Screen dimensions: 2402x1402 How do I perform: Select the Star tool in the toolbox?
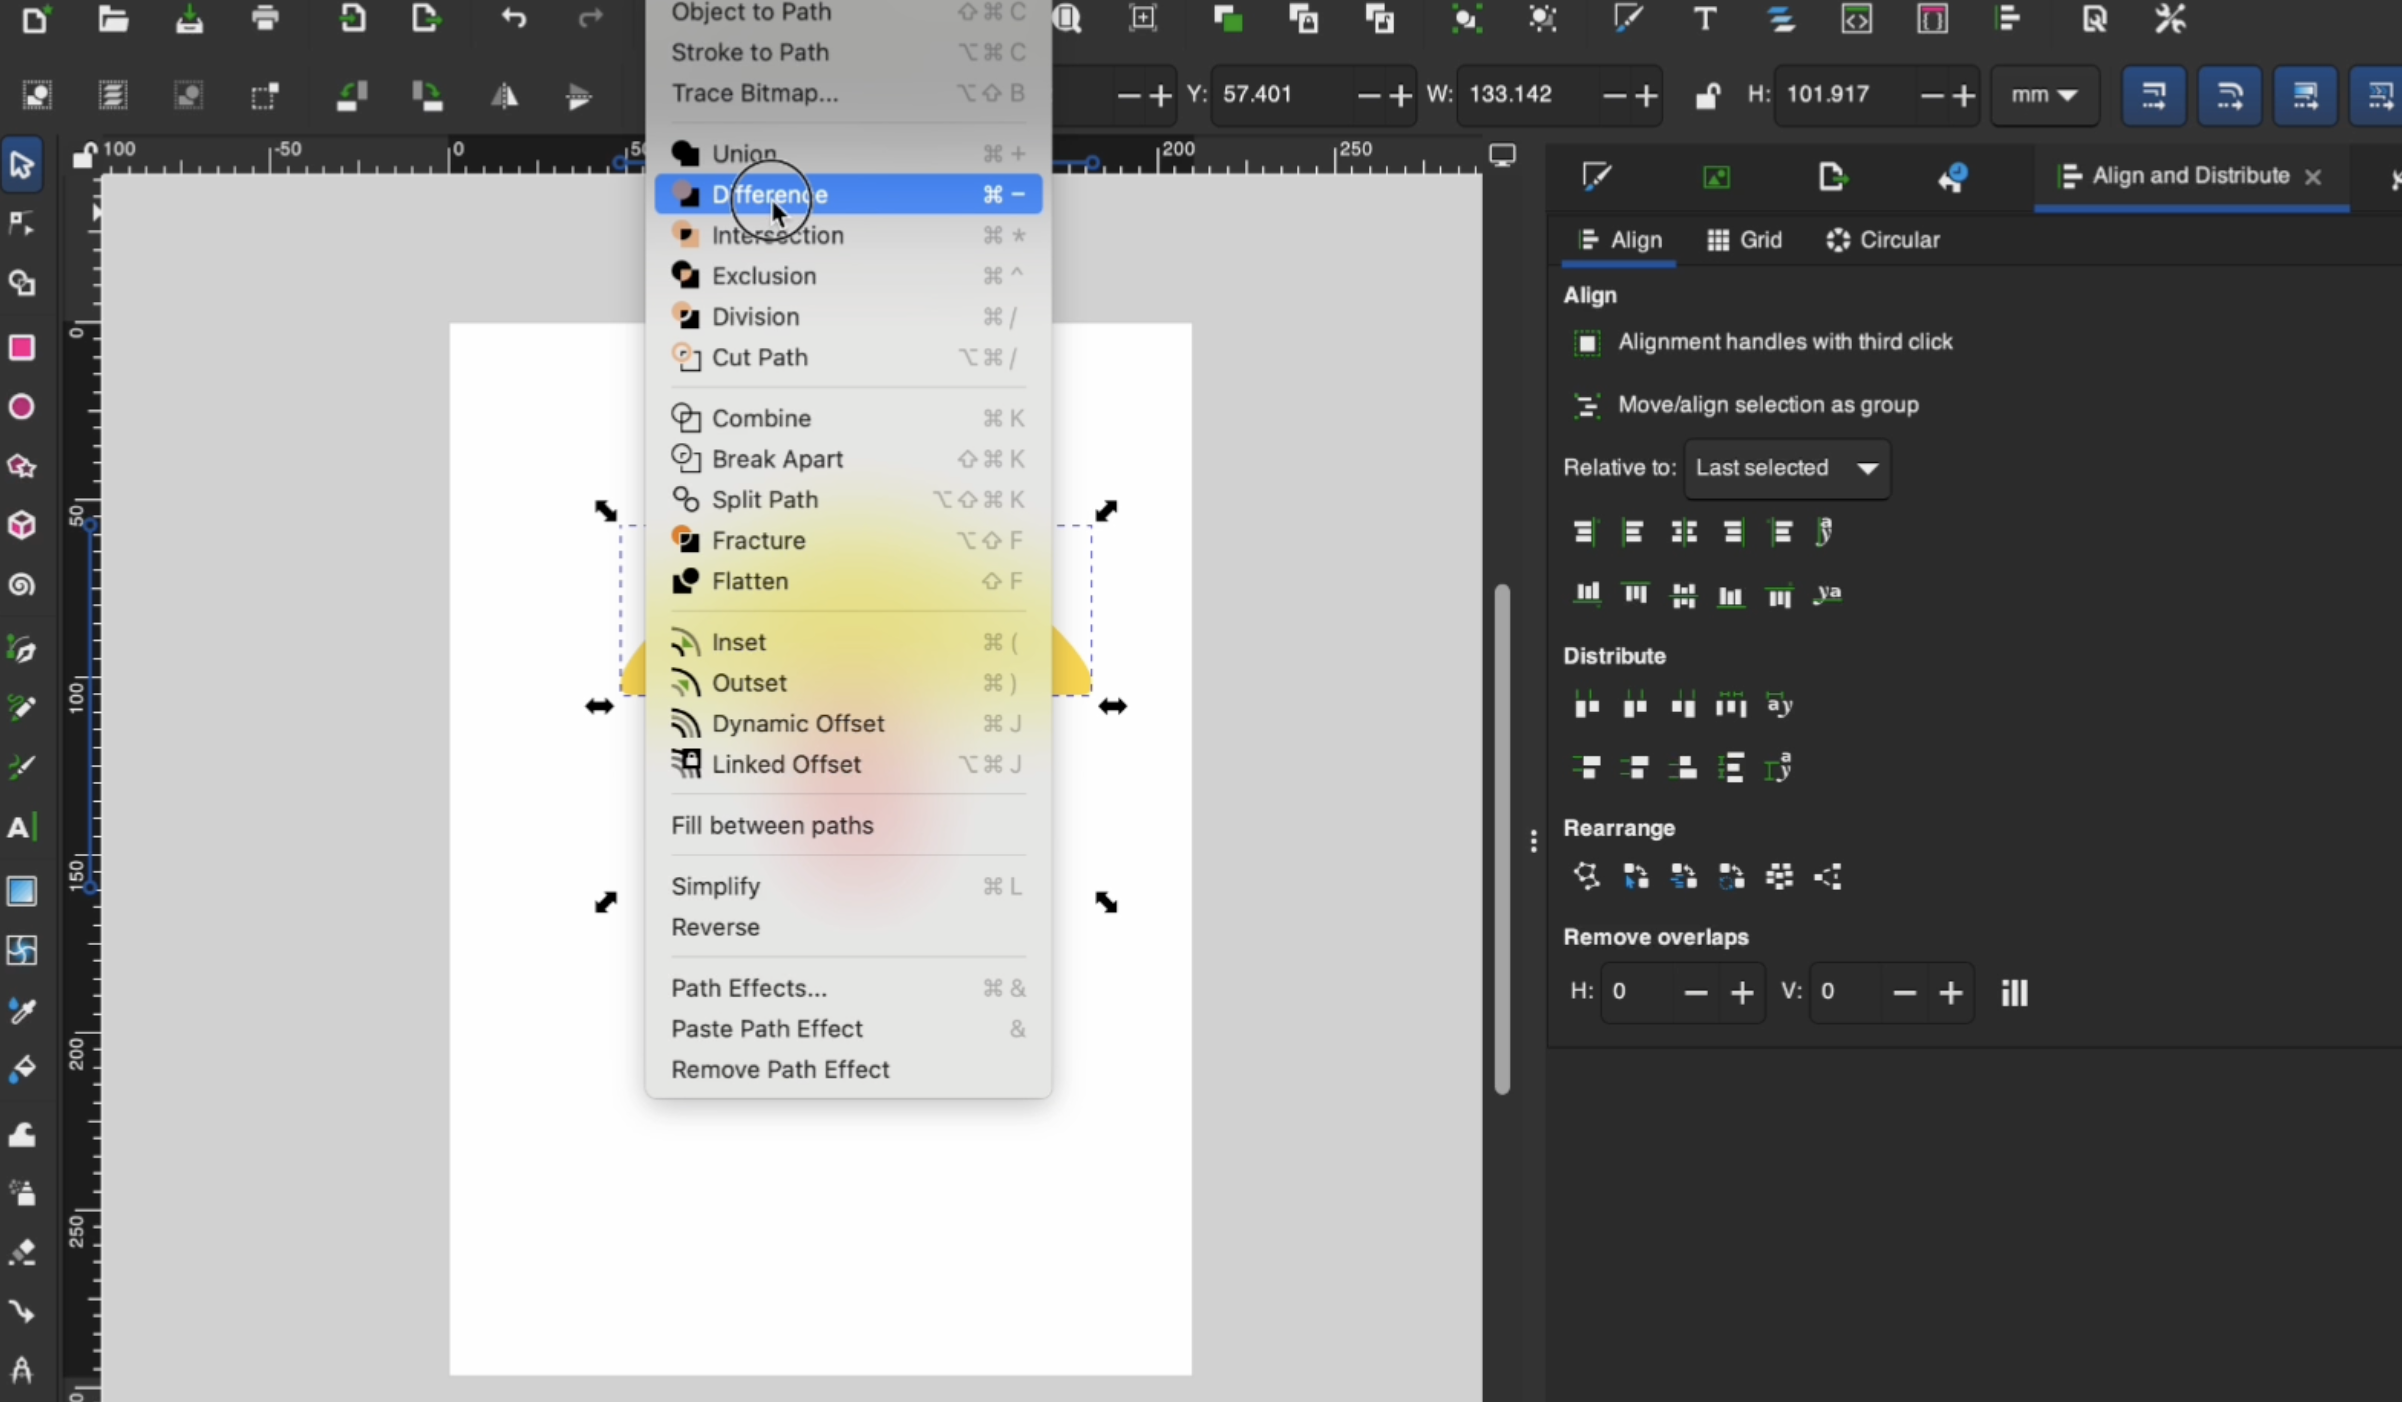tap(22, 467)
